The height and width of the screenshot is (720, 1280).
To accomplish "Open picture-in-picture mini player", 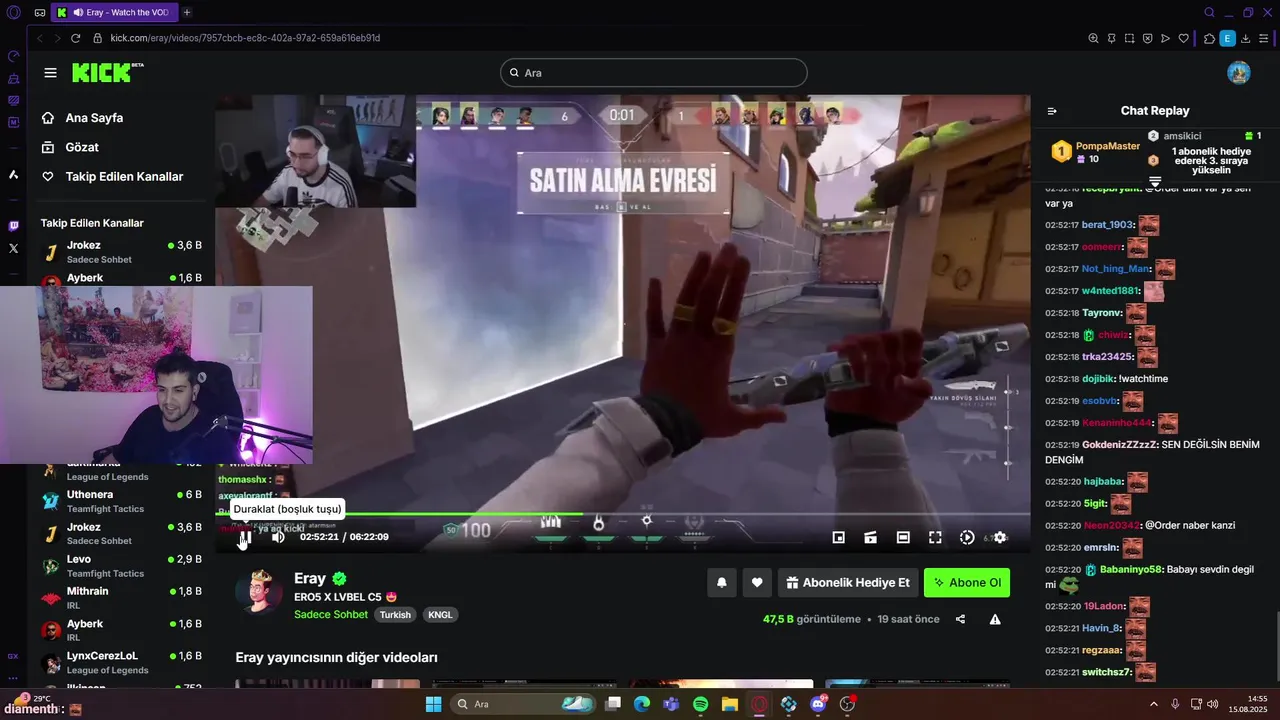I will point(839,537).
